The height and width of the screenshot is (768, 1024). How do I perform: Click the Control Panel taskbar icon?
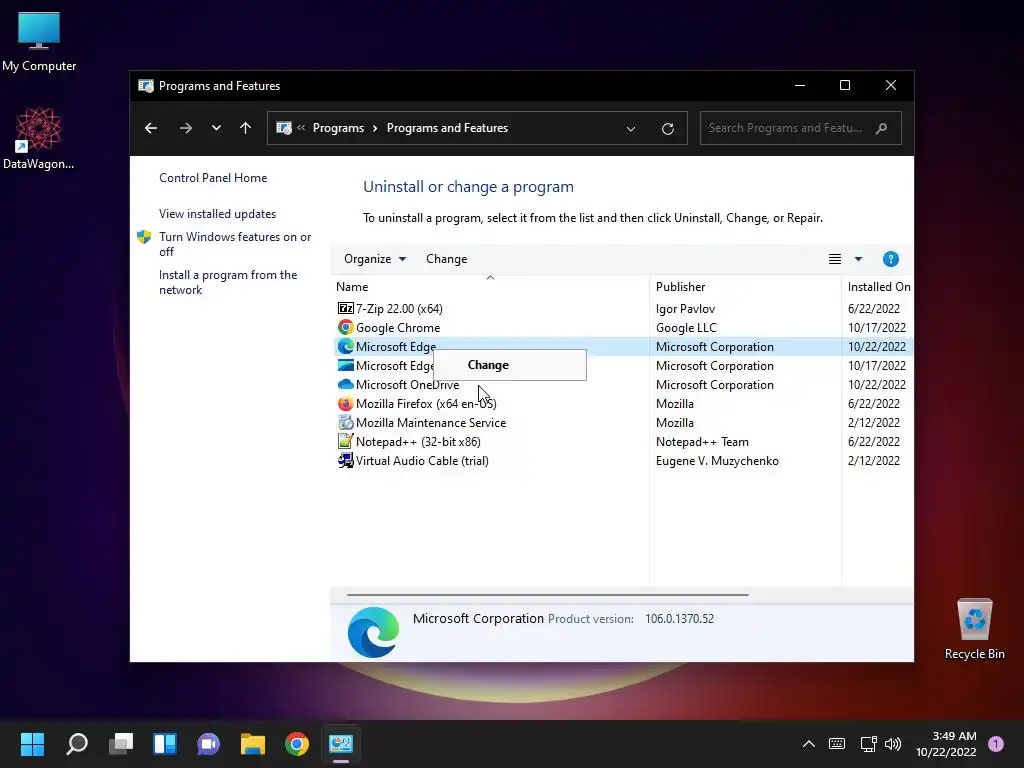pyautogui.click(x=341, y=744)
